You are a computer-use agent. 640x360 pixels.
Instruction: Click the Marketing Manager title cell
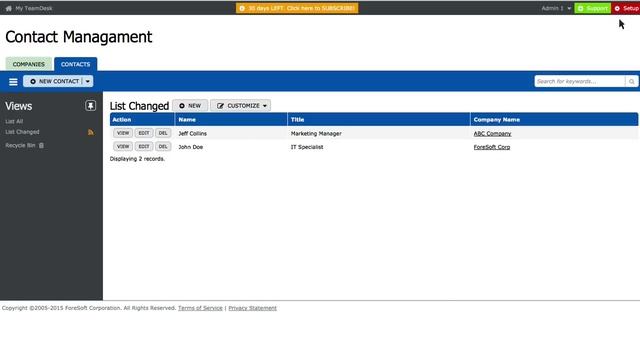pyautogui.click(x=316, y=133)
